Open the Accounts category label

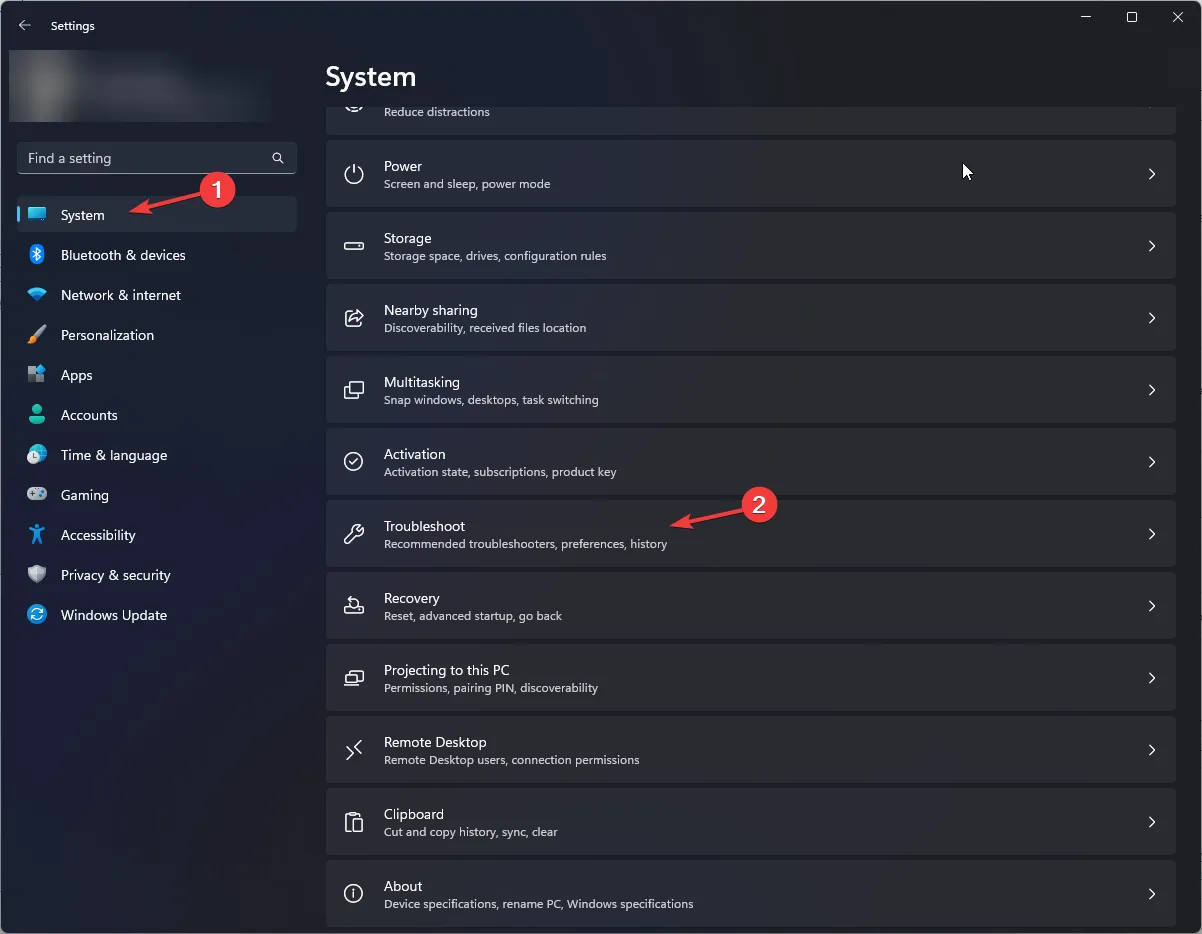click(89, 415)
